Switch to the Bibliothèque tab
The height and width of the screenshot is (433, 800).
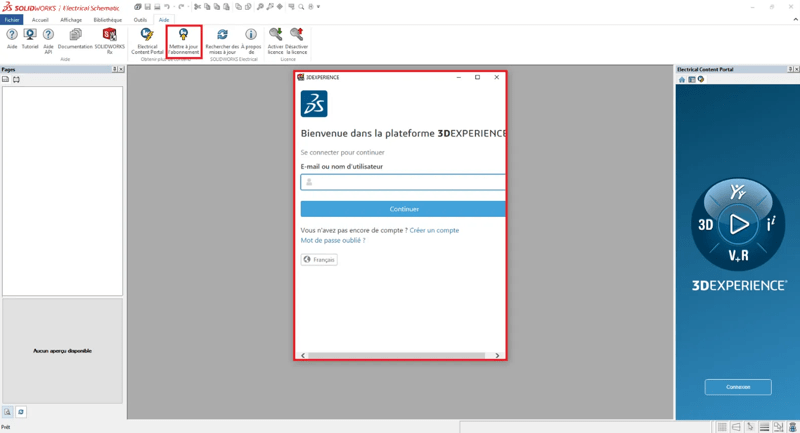[x=107, y=19]
